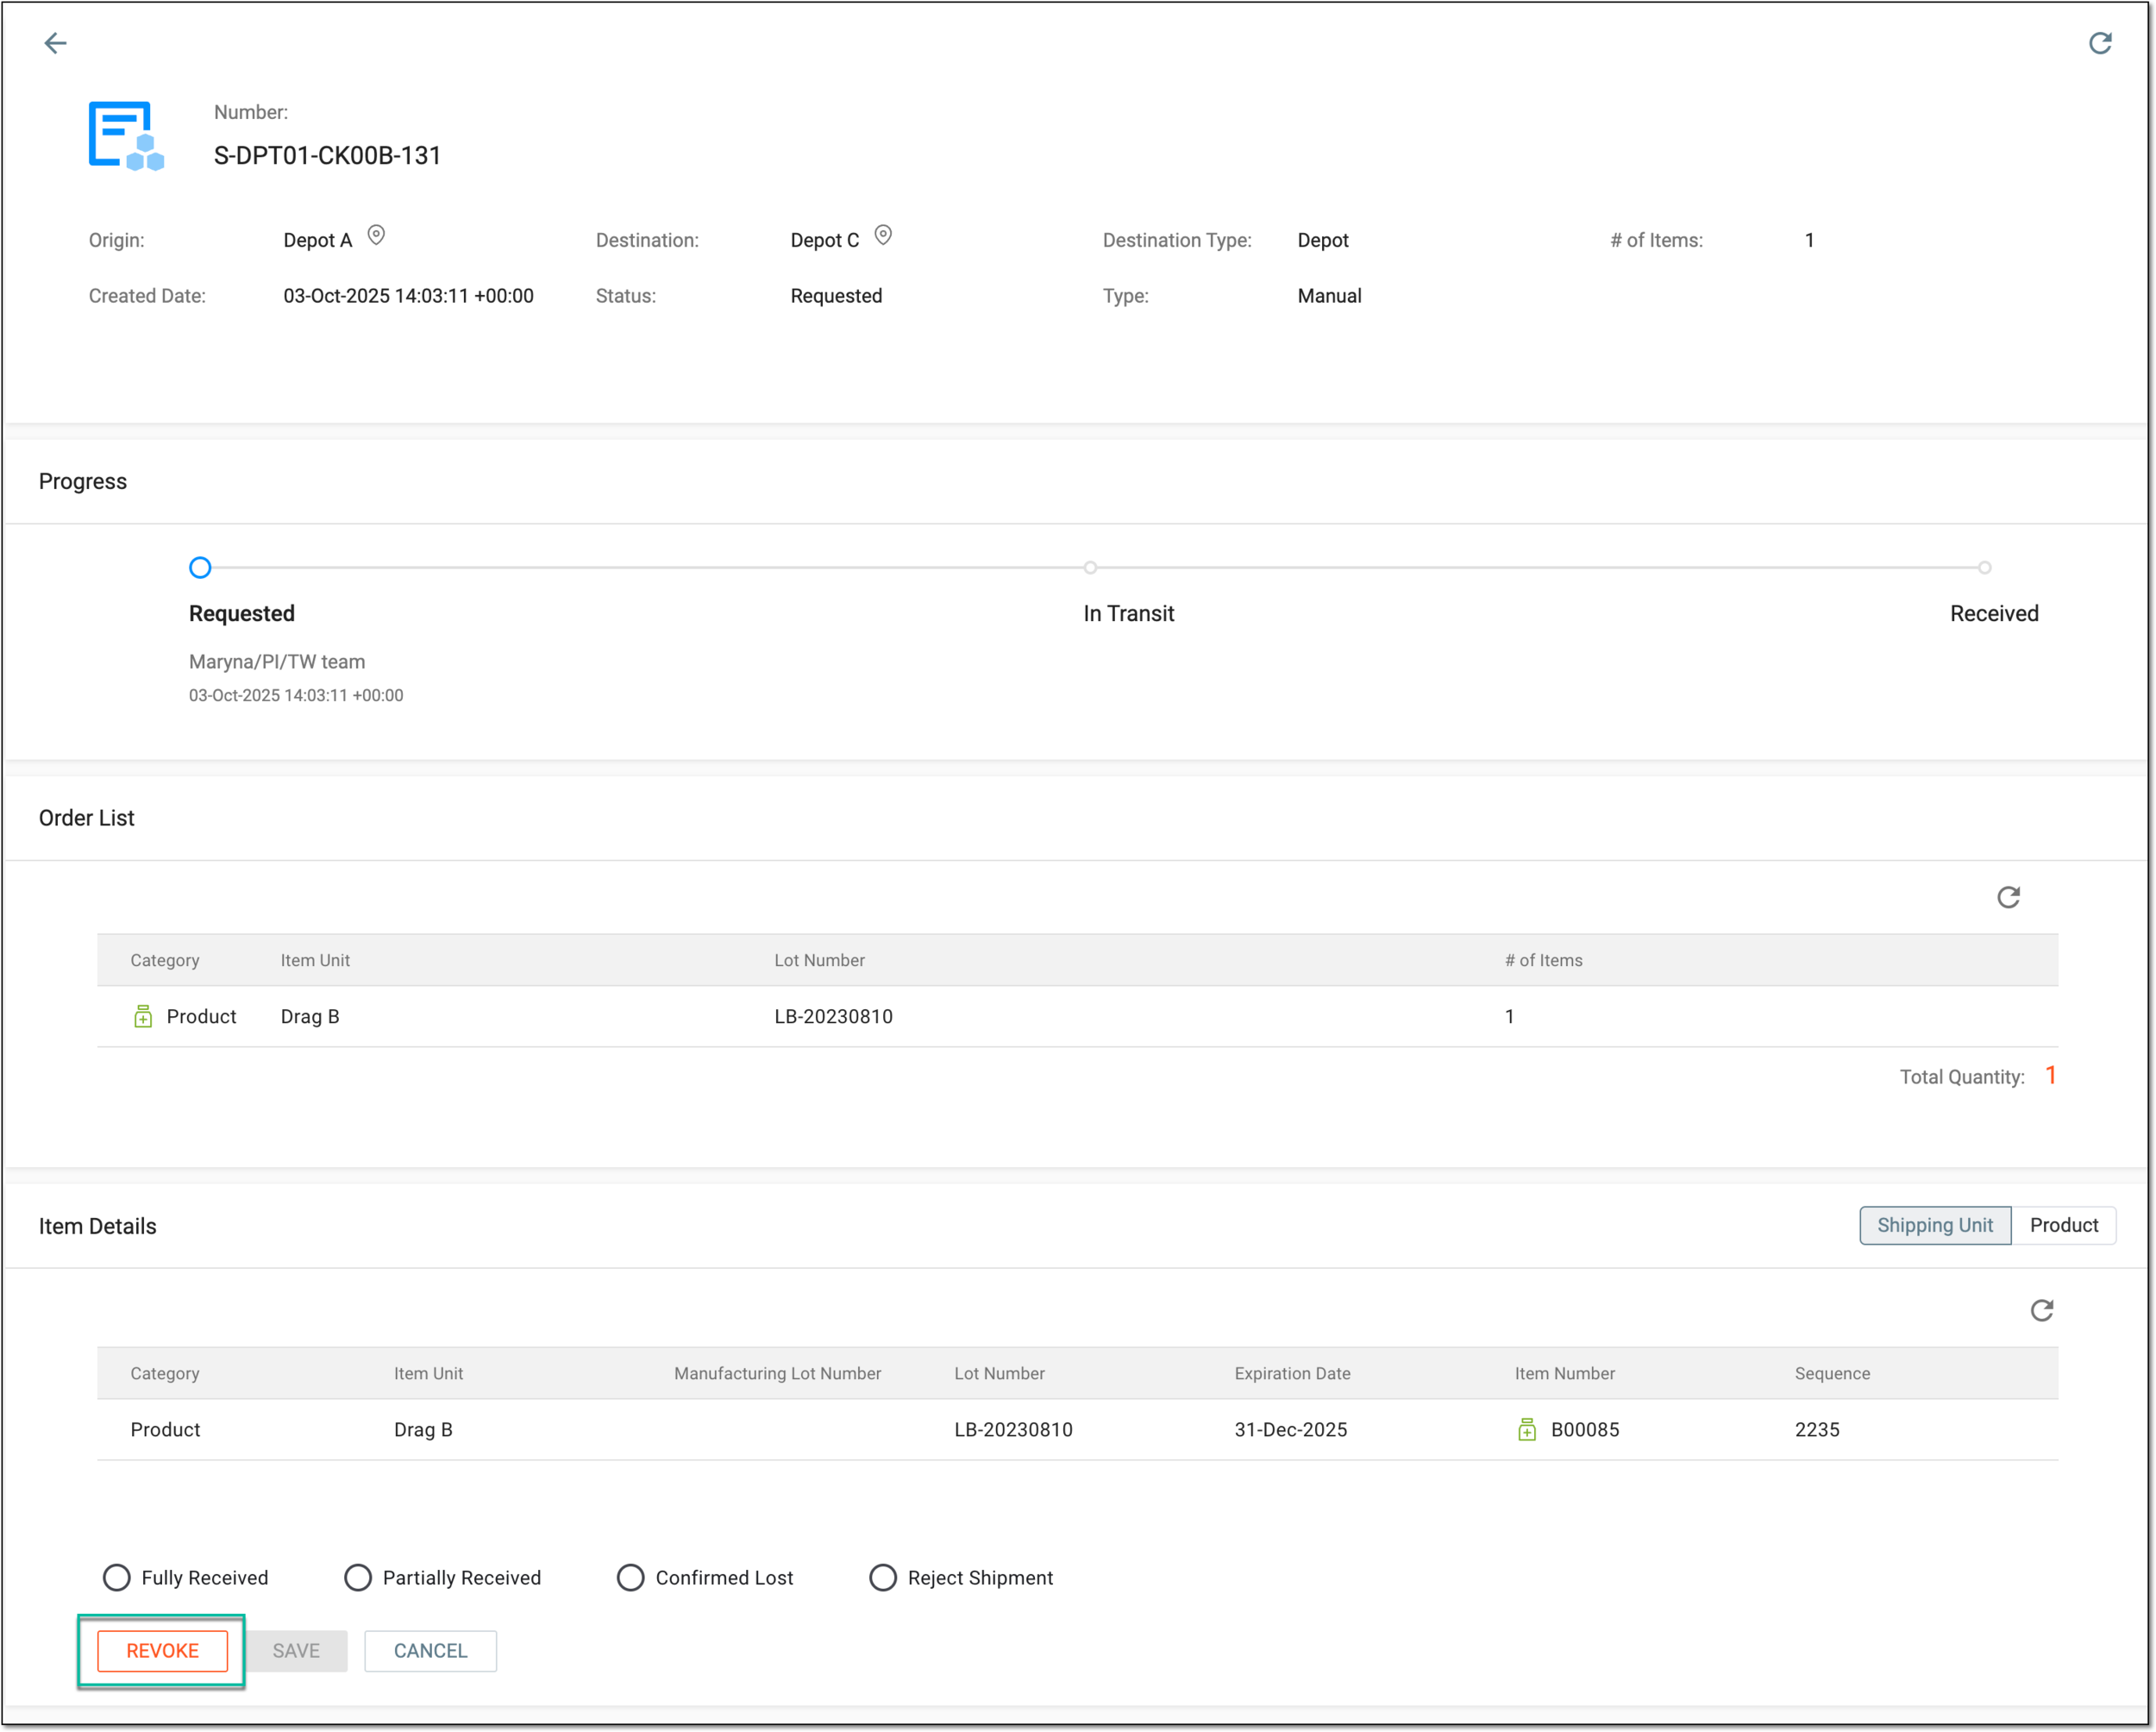2156x1732 pixels.
Task: Click Drag B in the Order List row
Action: point(310,1017)
